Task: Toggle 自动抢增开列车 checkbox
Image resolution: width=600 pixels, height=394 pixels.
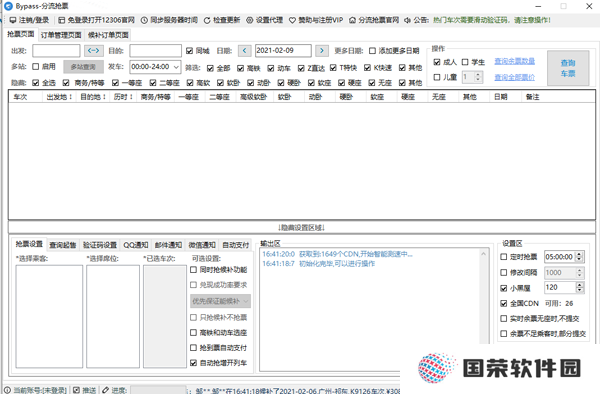Action: click(x=193, y=363)
